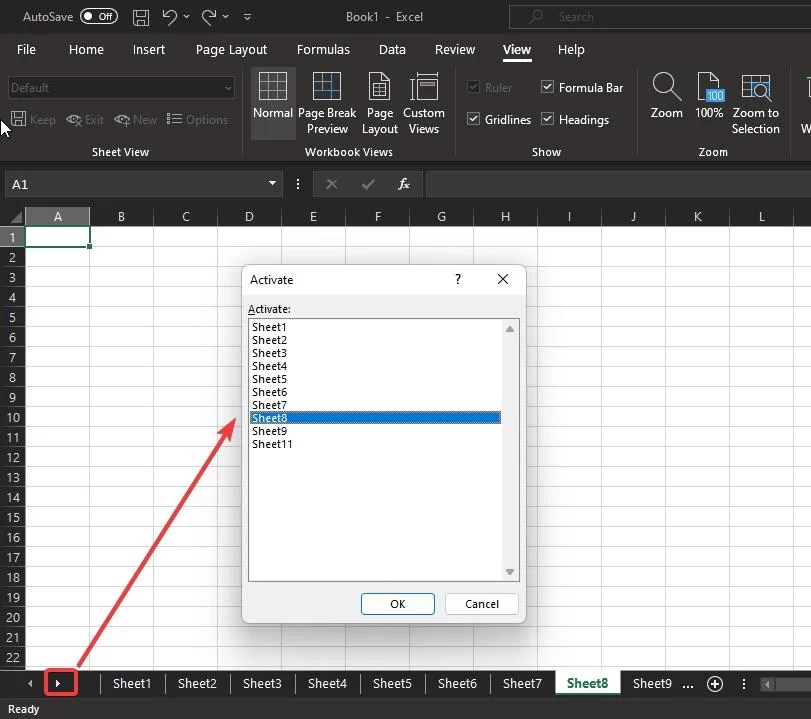Click the horizontal scrollbar left arrow
The image size is (811, 719).
click(767, 684)
